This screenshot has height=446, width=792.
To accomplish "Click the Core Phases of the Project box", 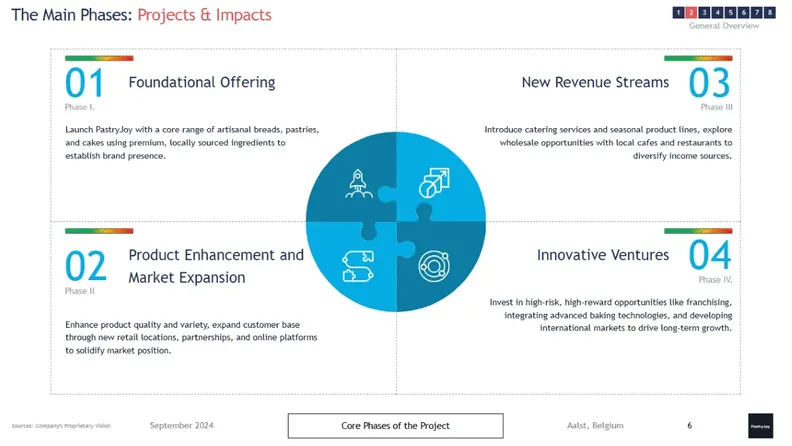I will click(x=395, y=426).
